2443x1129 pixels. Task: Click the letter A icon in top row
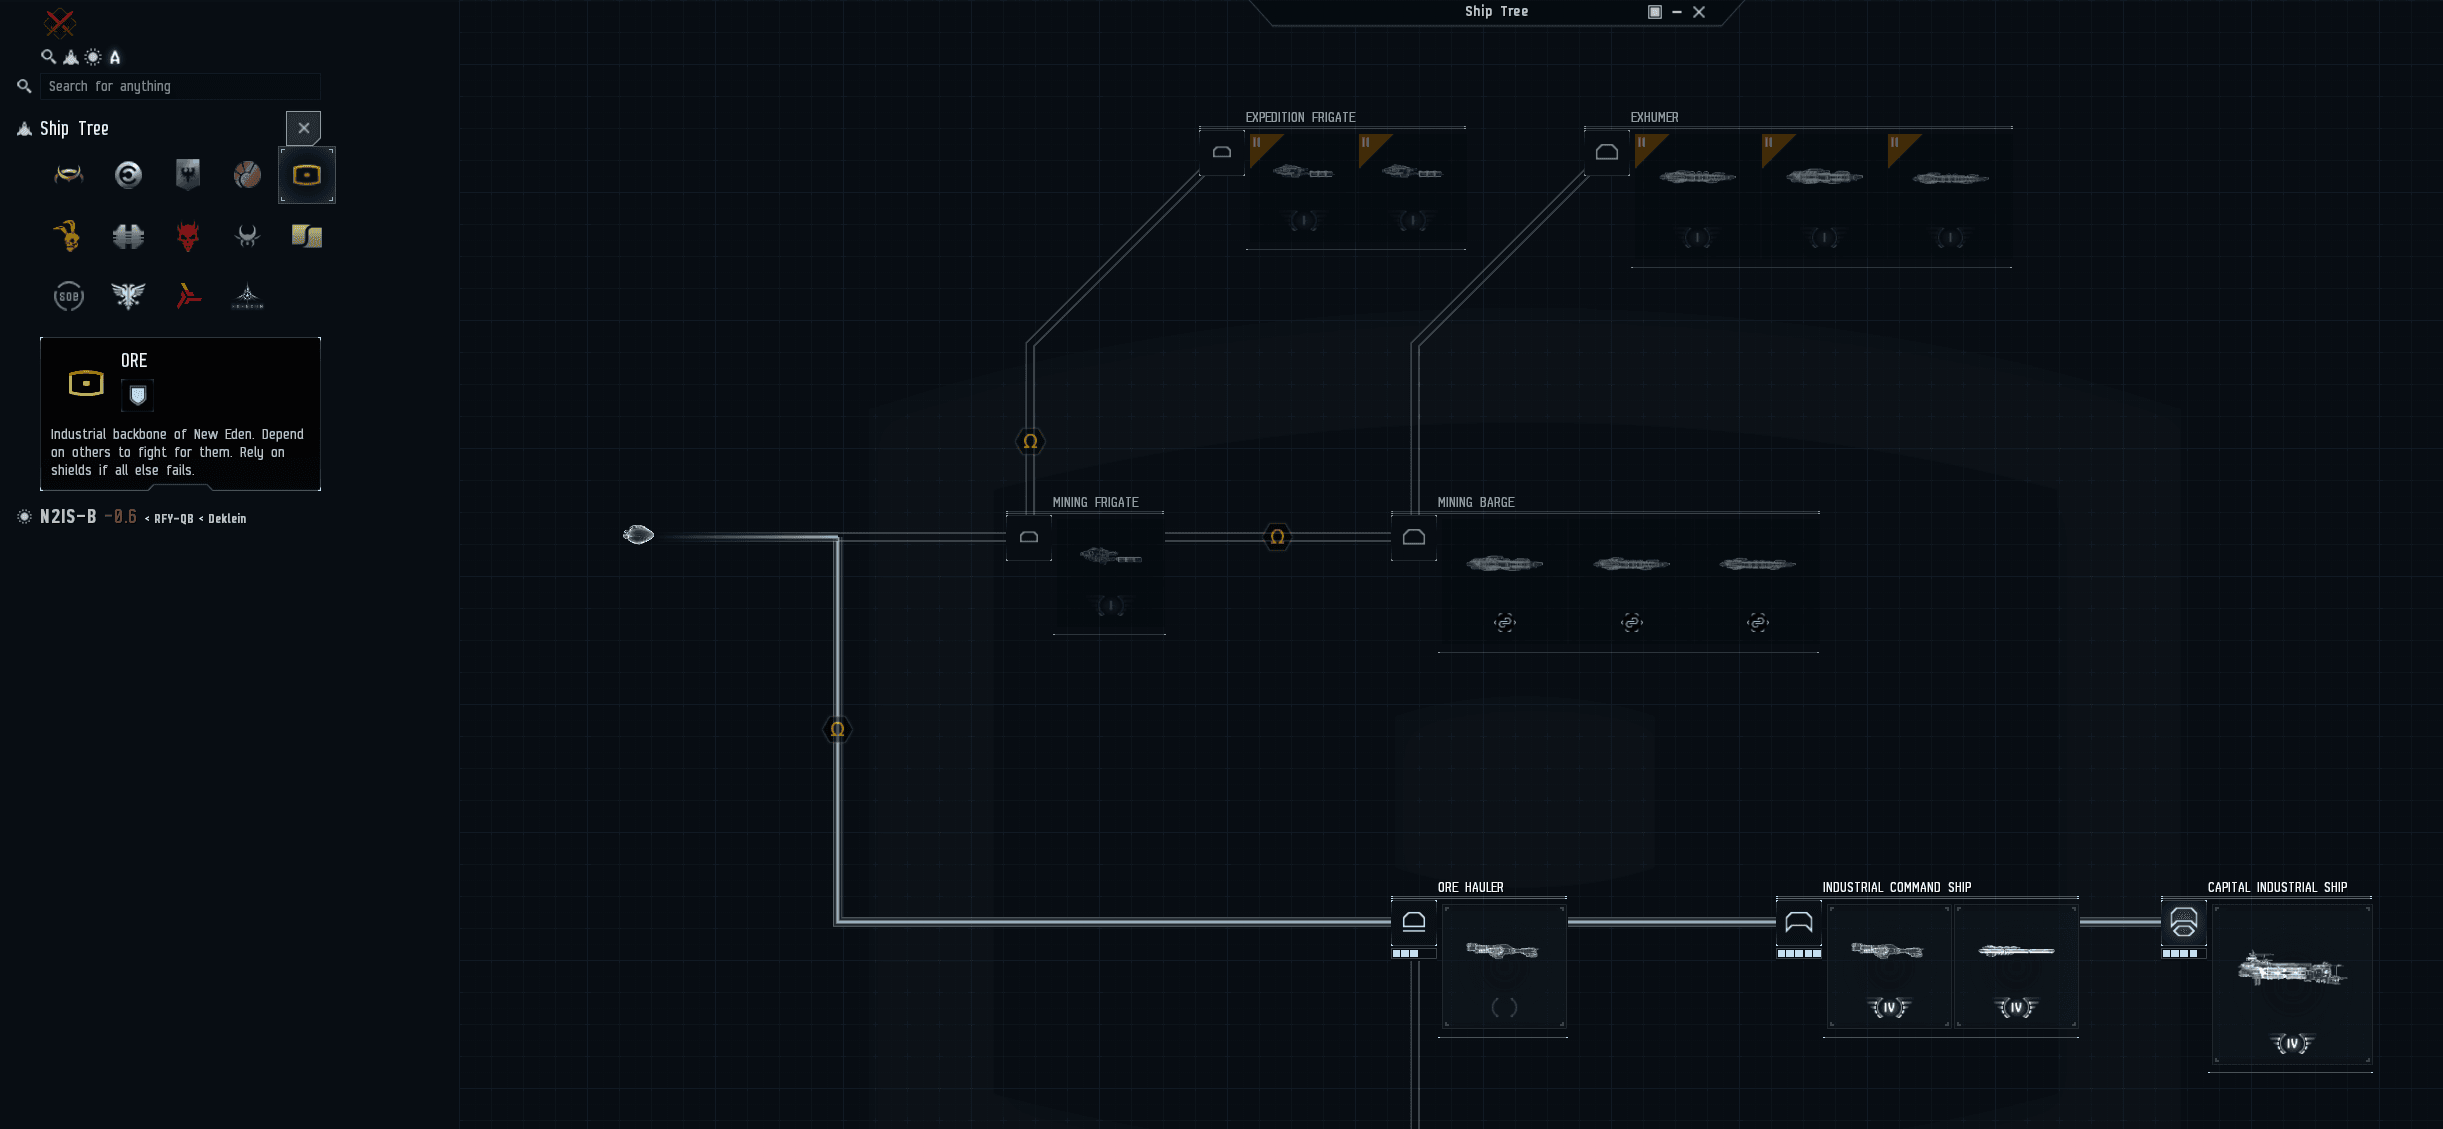point(115,57)
